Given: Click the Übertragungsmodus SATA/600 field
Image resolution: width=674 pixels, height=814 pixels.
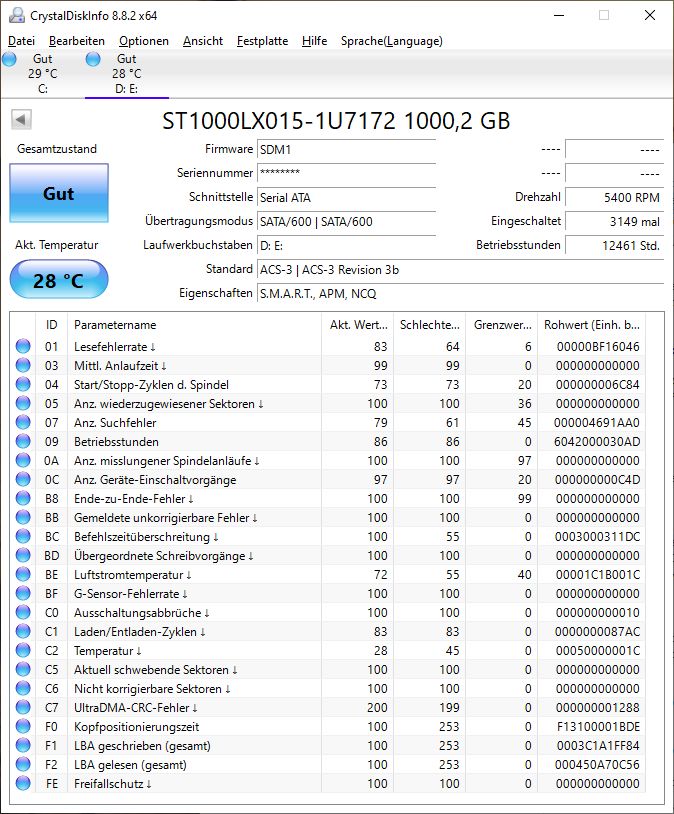Looking at the screenshot, I should [x=346, y=222].
